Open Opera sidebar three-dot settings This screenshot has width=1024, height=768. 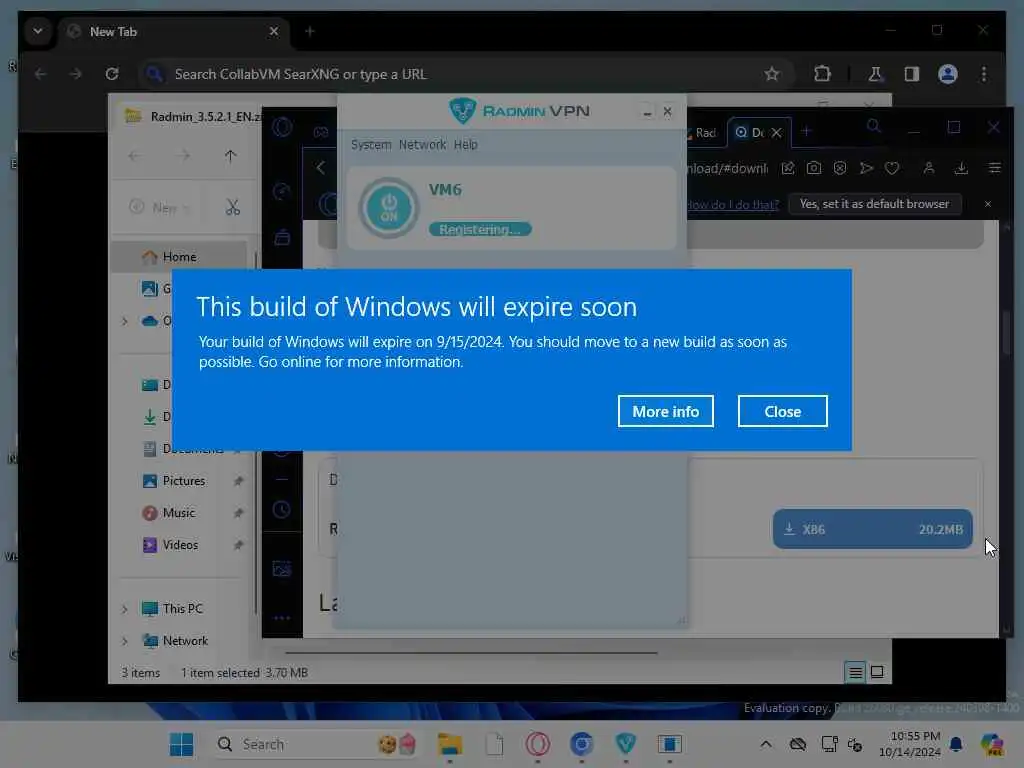pos(281,618)
